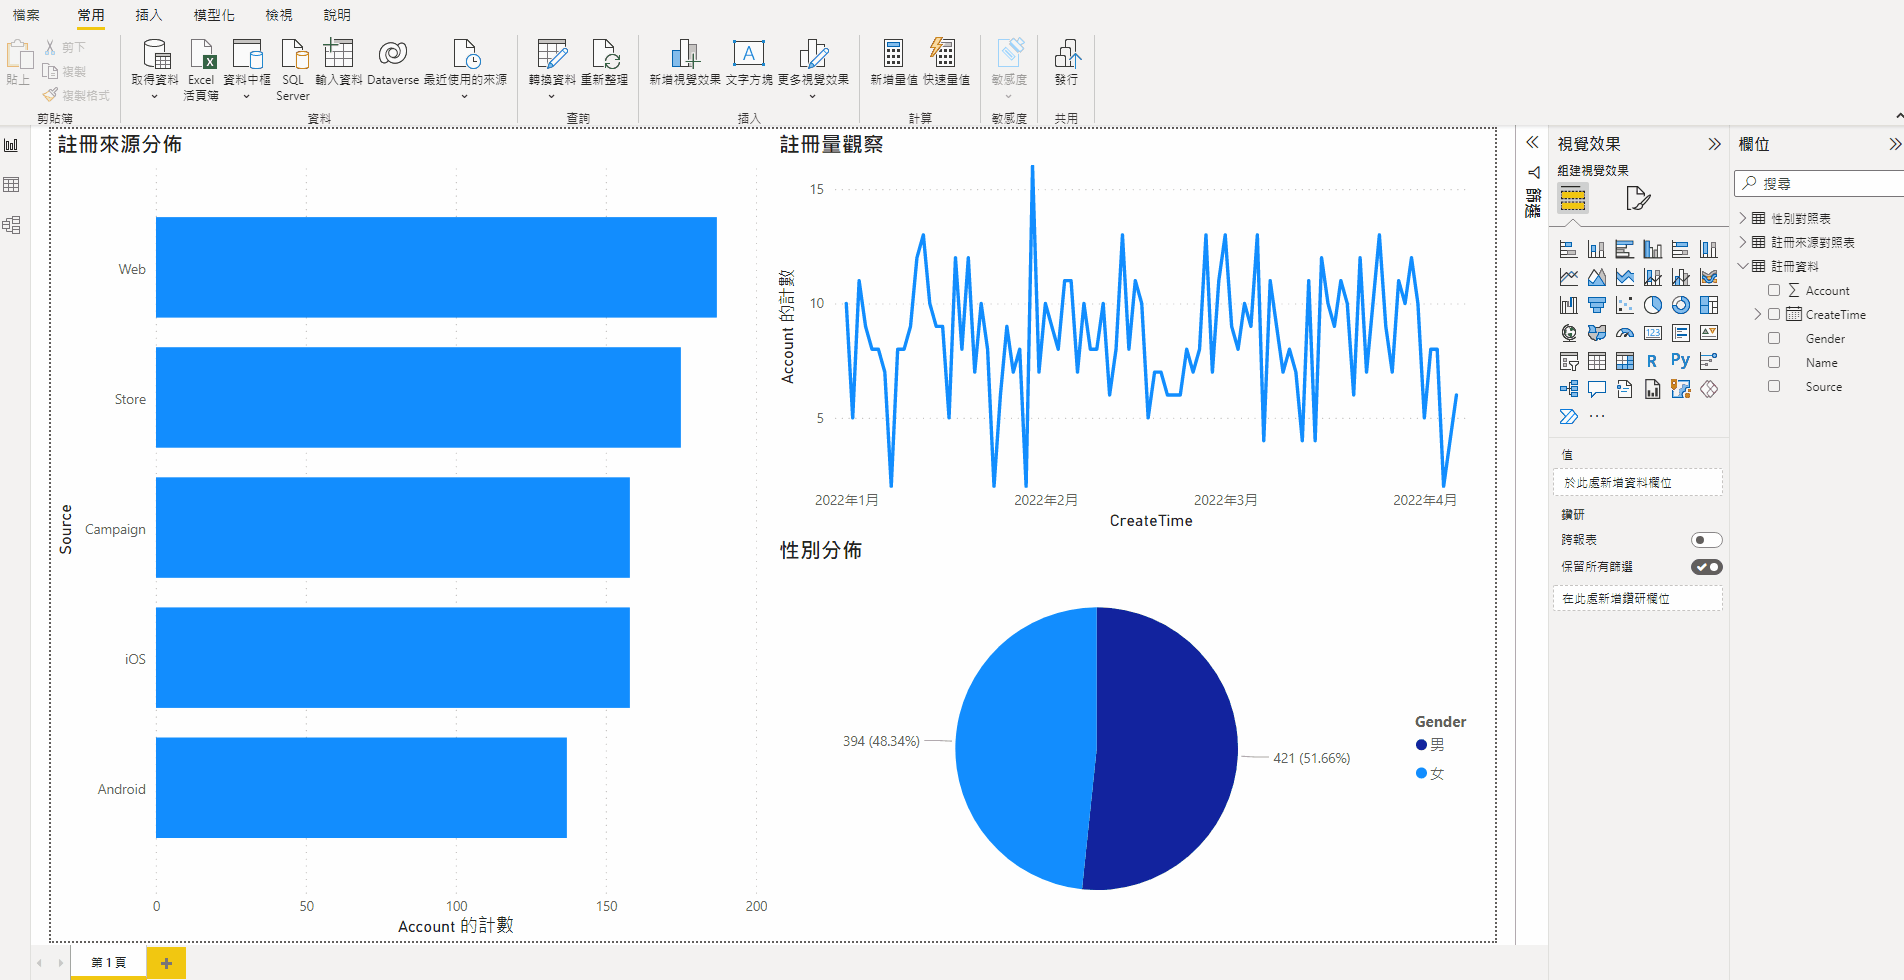Select the R script visual icon
The height and width of the screenshot is (980, 1904).
click(x=1652, y=361)
